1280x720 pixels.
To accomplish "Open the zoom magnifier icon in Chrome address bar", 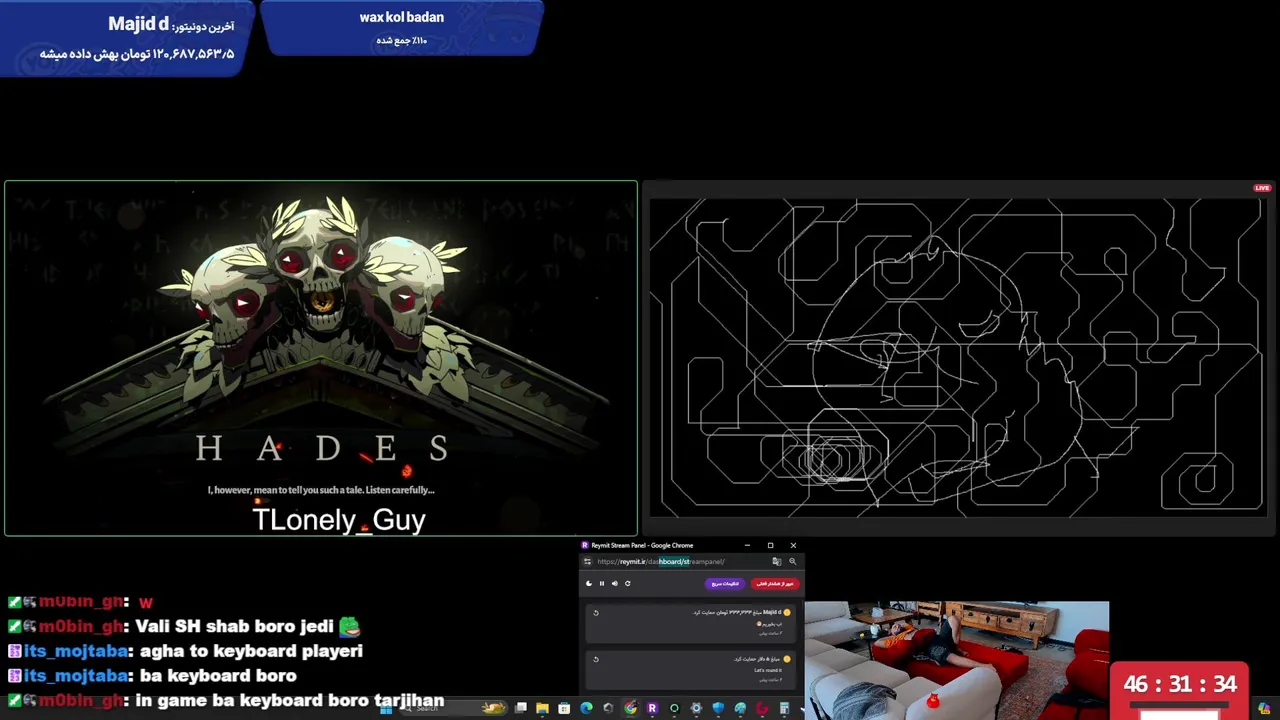I will 793,561.
